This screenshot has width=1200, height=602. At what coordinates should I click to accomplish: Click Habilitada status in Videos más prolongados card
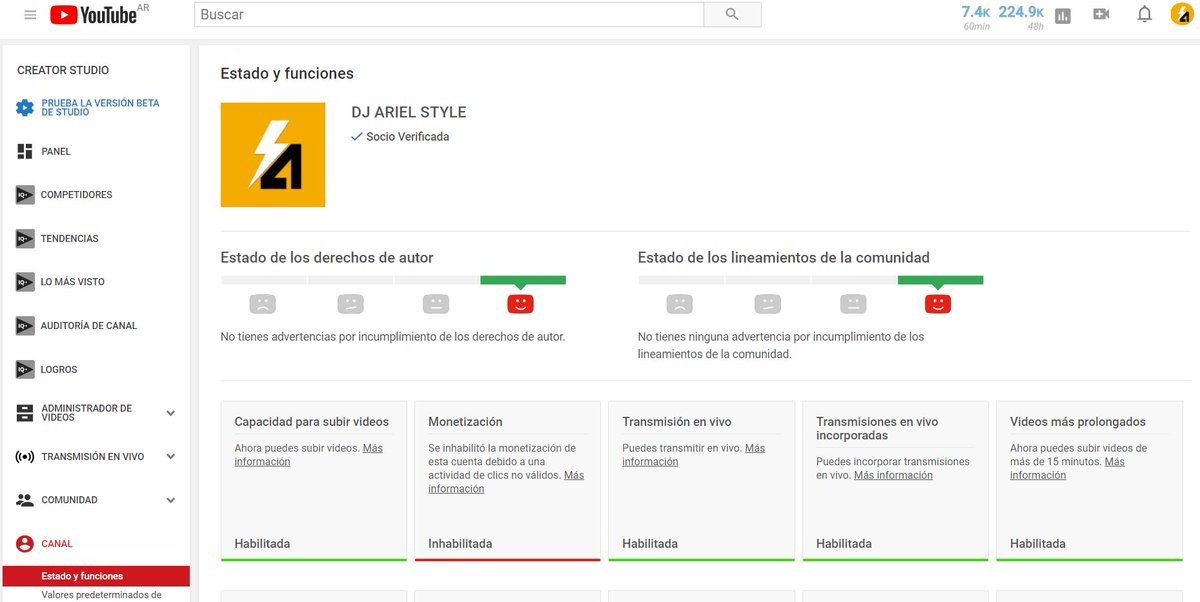coord(1038,544)
